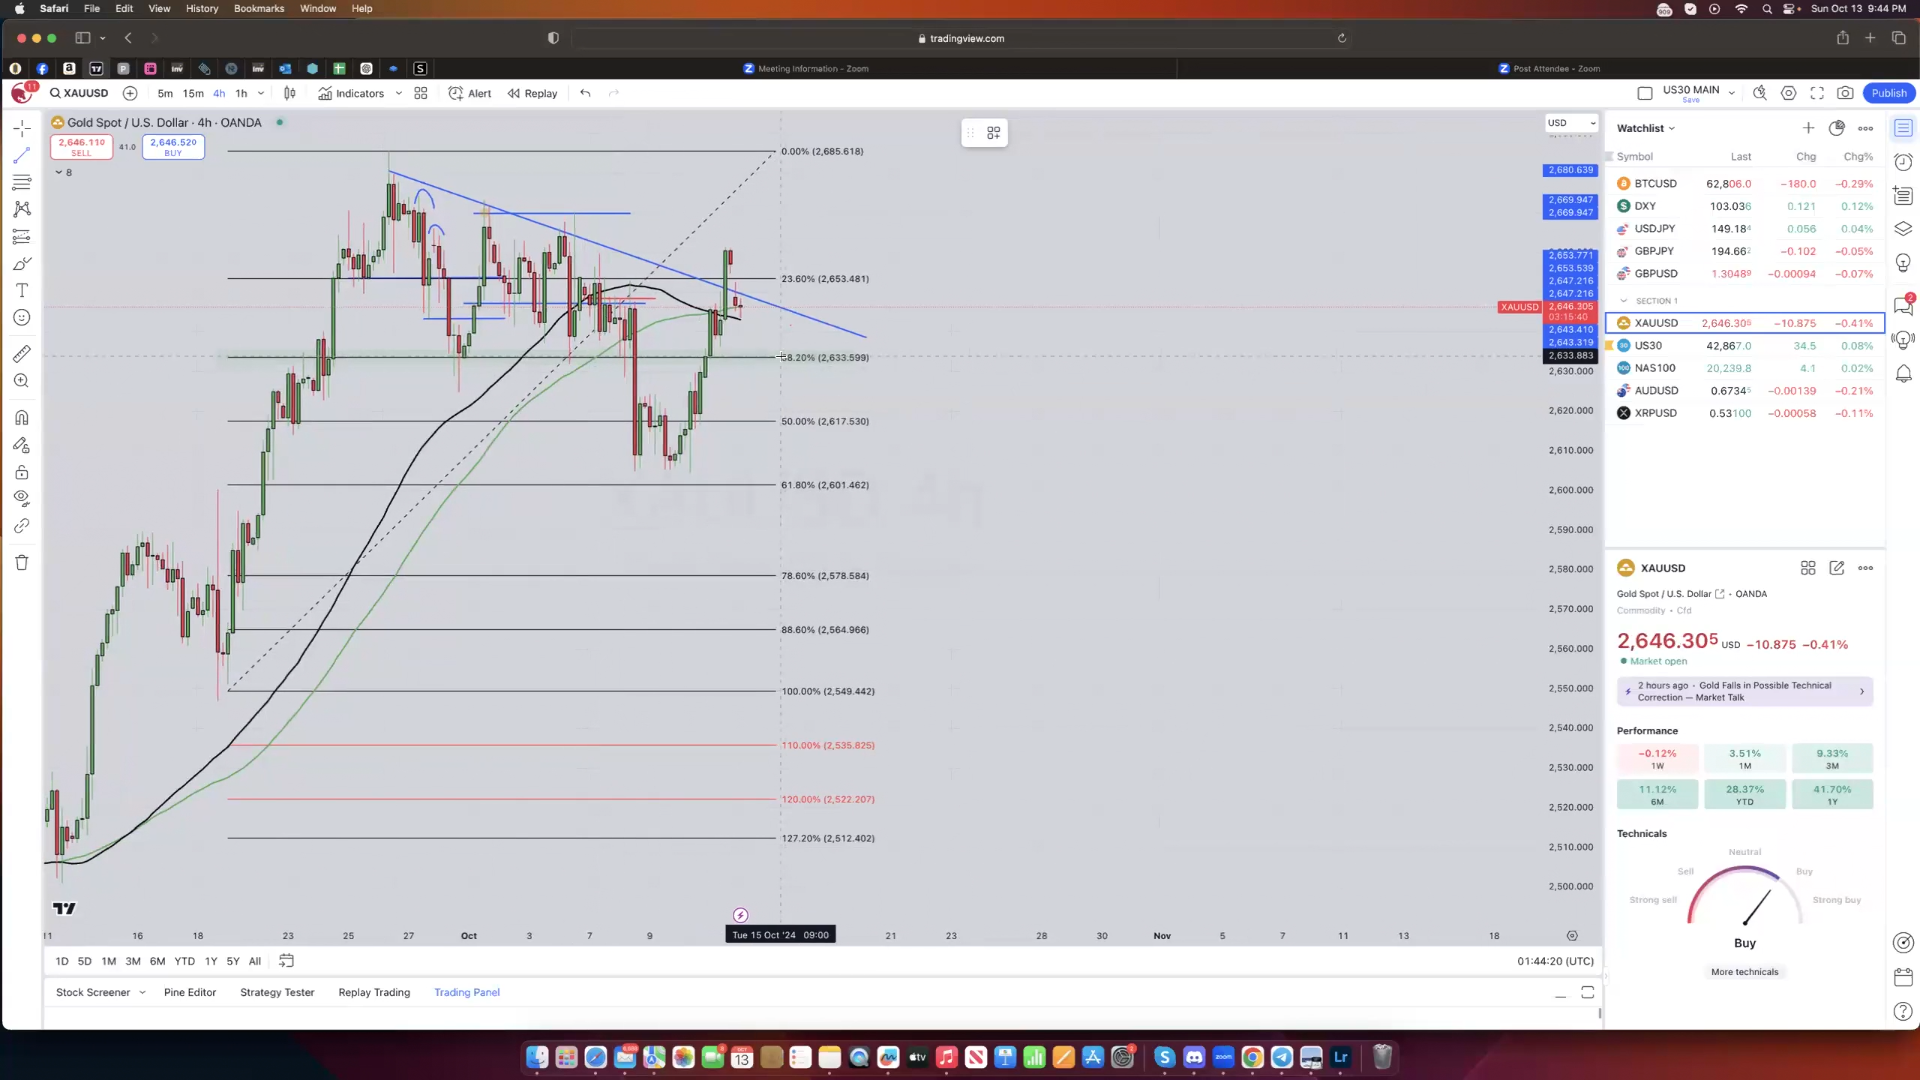This screenshot has height=1080, width=1920.
Task: Toggle hide all drawings eye icon
Action: pyautogui.click(x=21, y=498)
